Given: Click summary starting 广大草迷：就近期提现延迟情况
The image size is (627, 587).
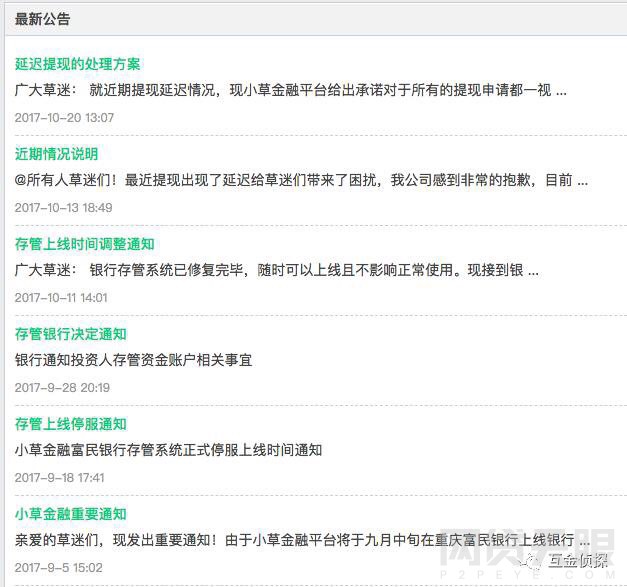Looking at the screenshot, I should (x=291, y=90).
